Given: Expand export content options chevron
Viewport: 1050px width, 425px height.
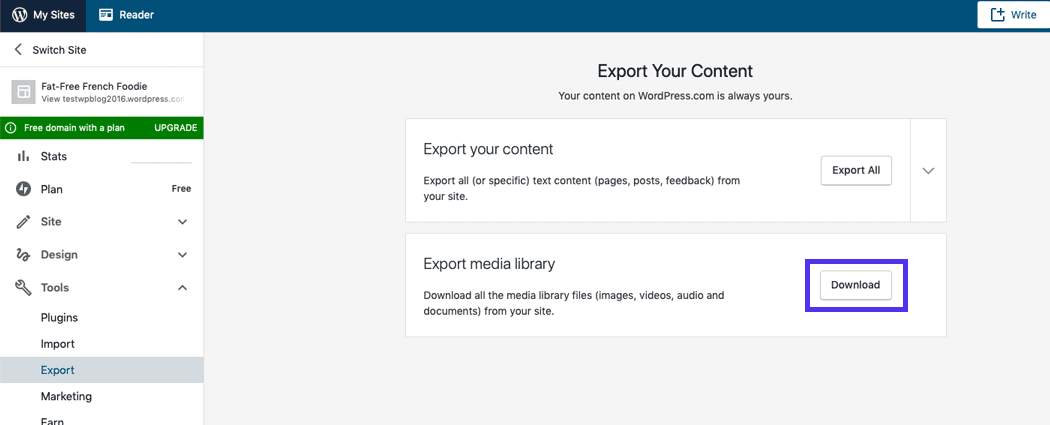Looking at the screenshot, I should 928,171.
